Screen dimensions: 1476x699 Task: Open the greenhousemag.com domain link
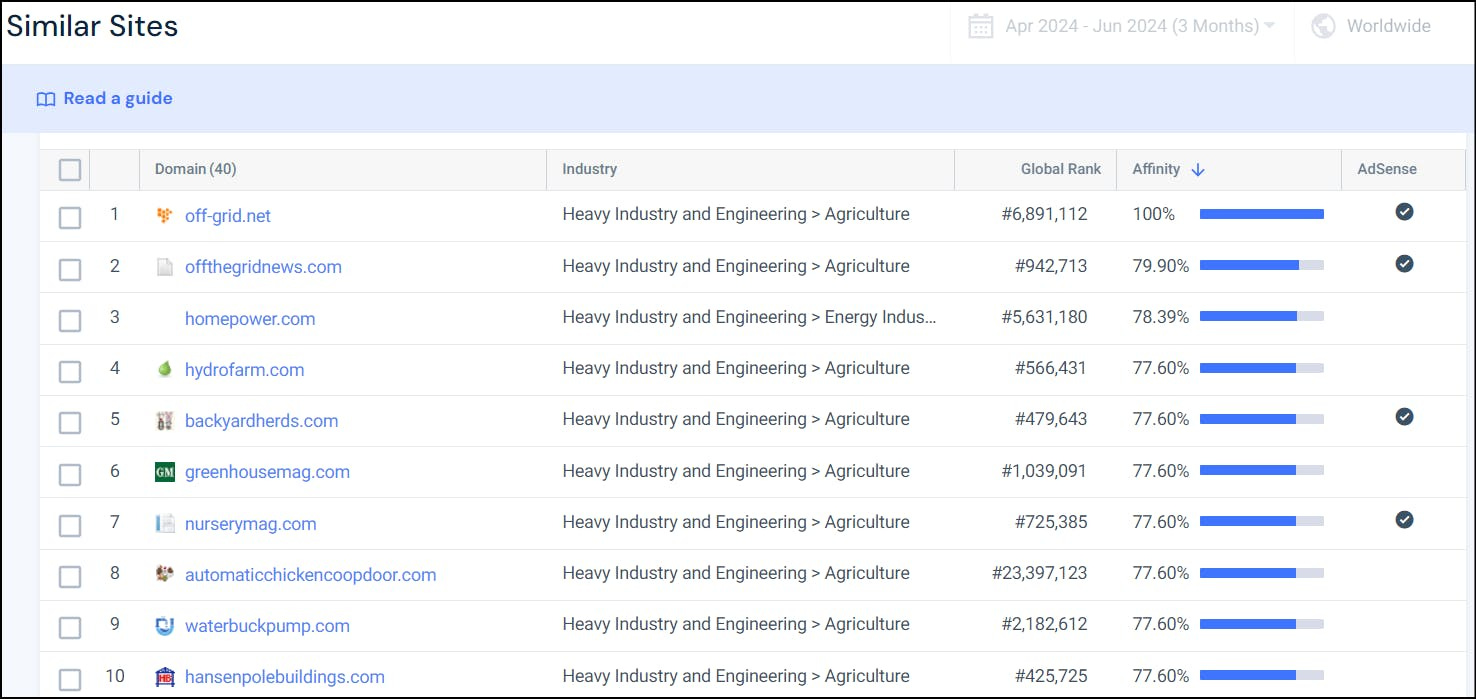click(267, 472)
